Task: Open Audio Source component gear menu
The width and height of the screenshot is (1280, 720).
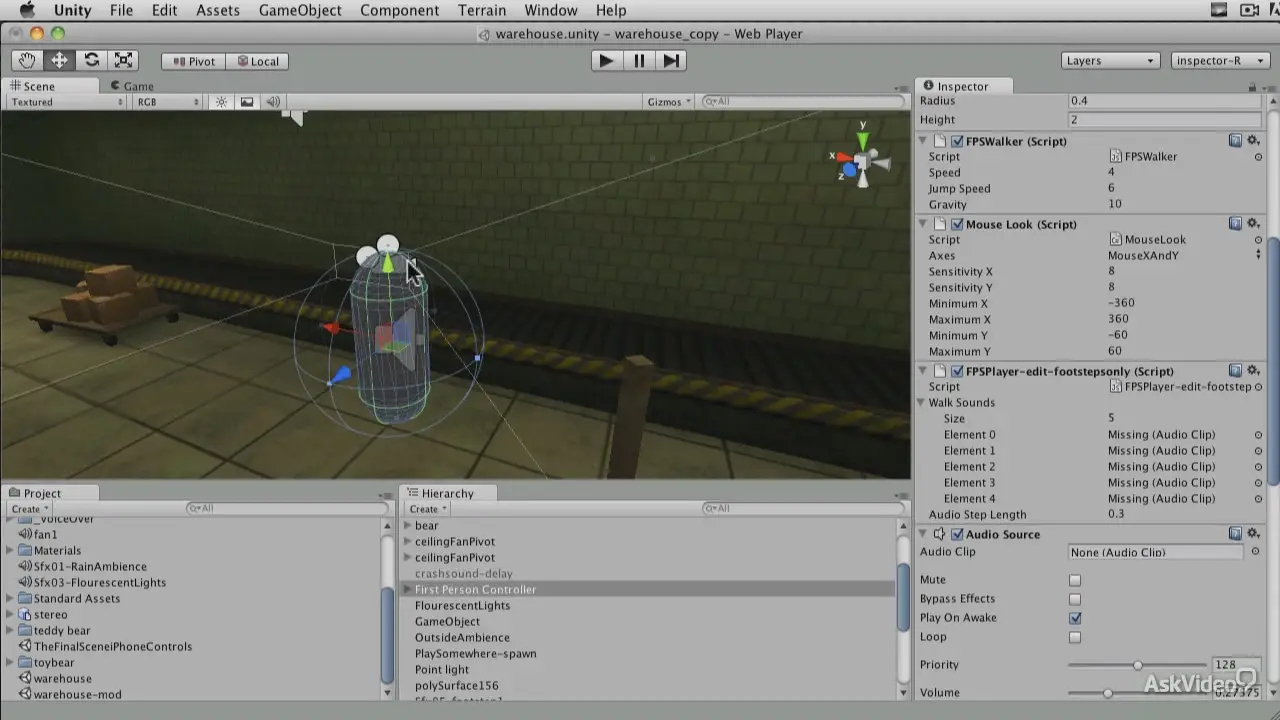Action: pos(1252,534)
